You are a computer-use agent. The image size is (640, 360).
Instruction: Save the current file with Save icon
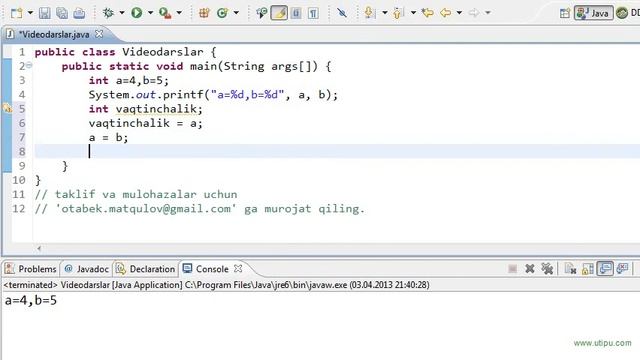click(x=44, y=13)
